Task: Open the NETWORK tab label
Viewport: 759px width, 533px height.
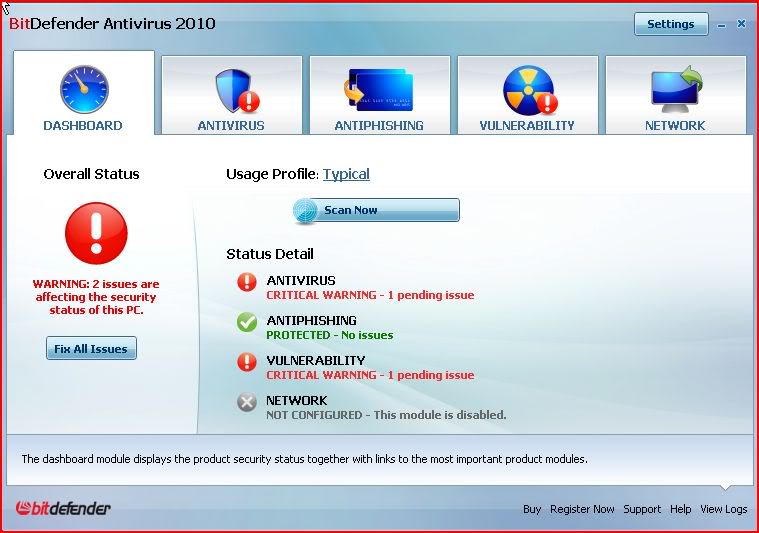Action: [675, 126]
